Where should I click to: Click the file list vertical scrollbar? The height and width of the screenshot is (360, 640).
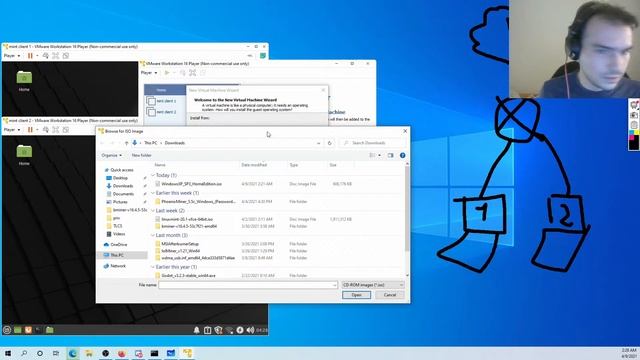407,208
